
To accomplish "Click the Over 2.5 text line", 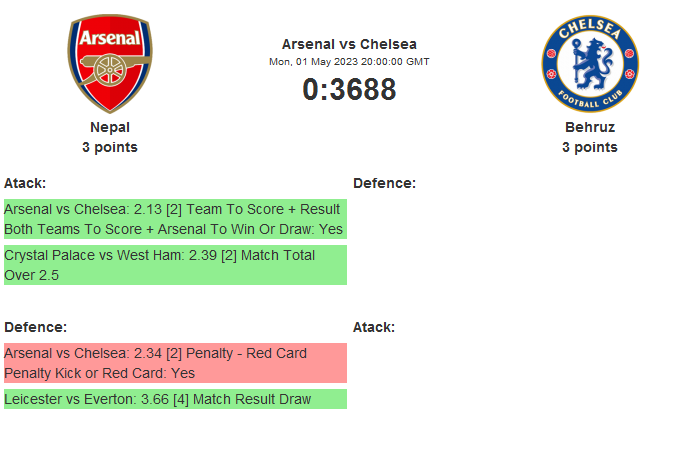I will 30,275.
